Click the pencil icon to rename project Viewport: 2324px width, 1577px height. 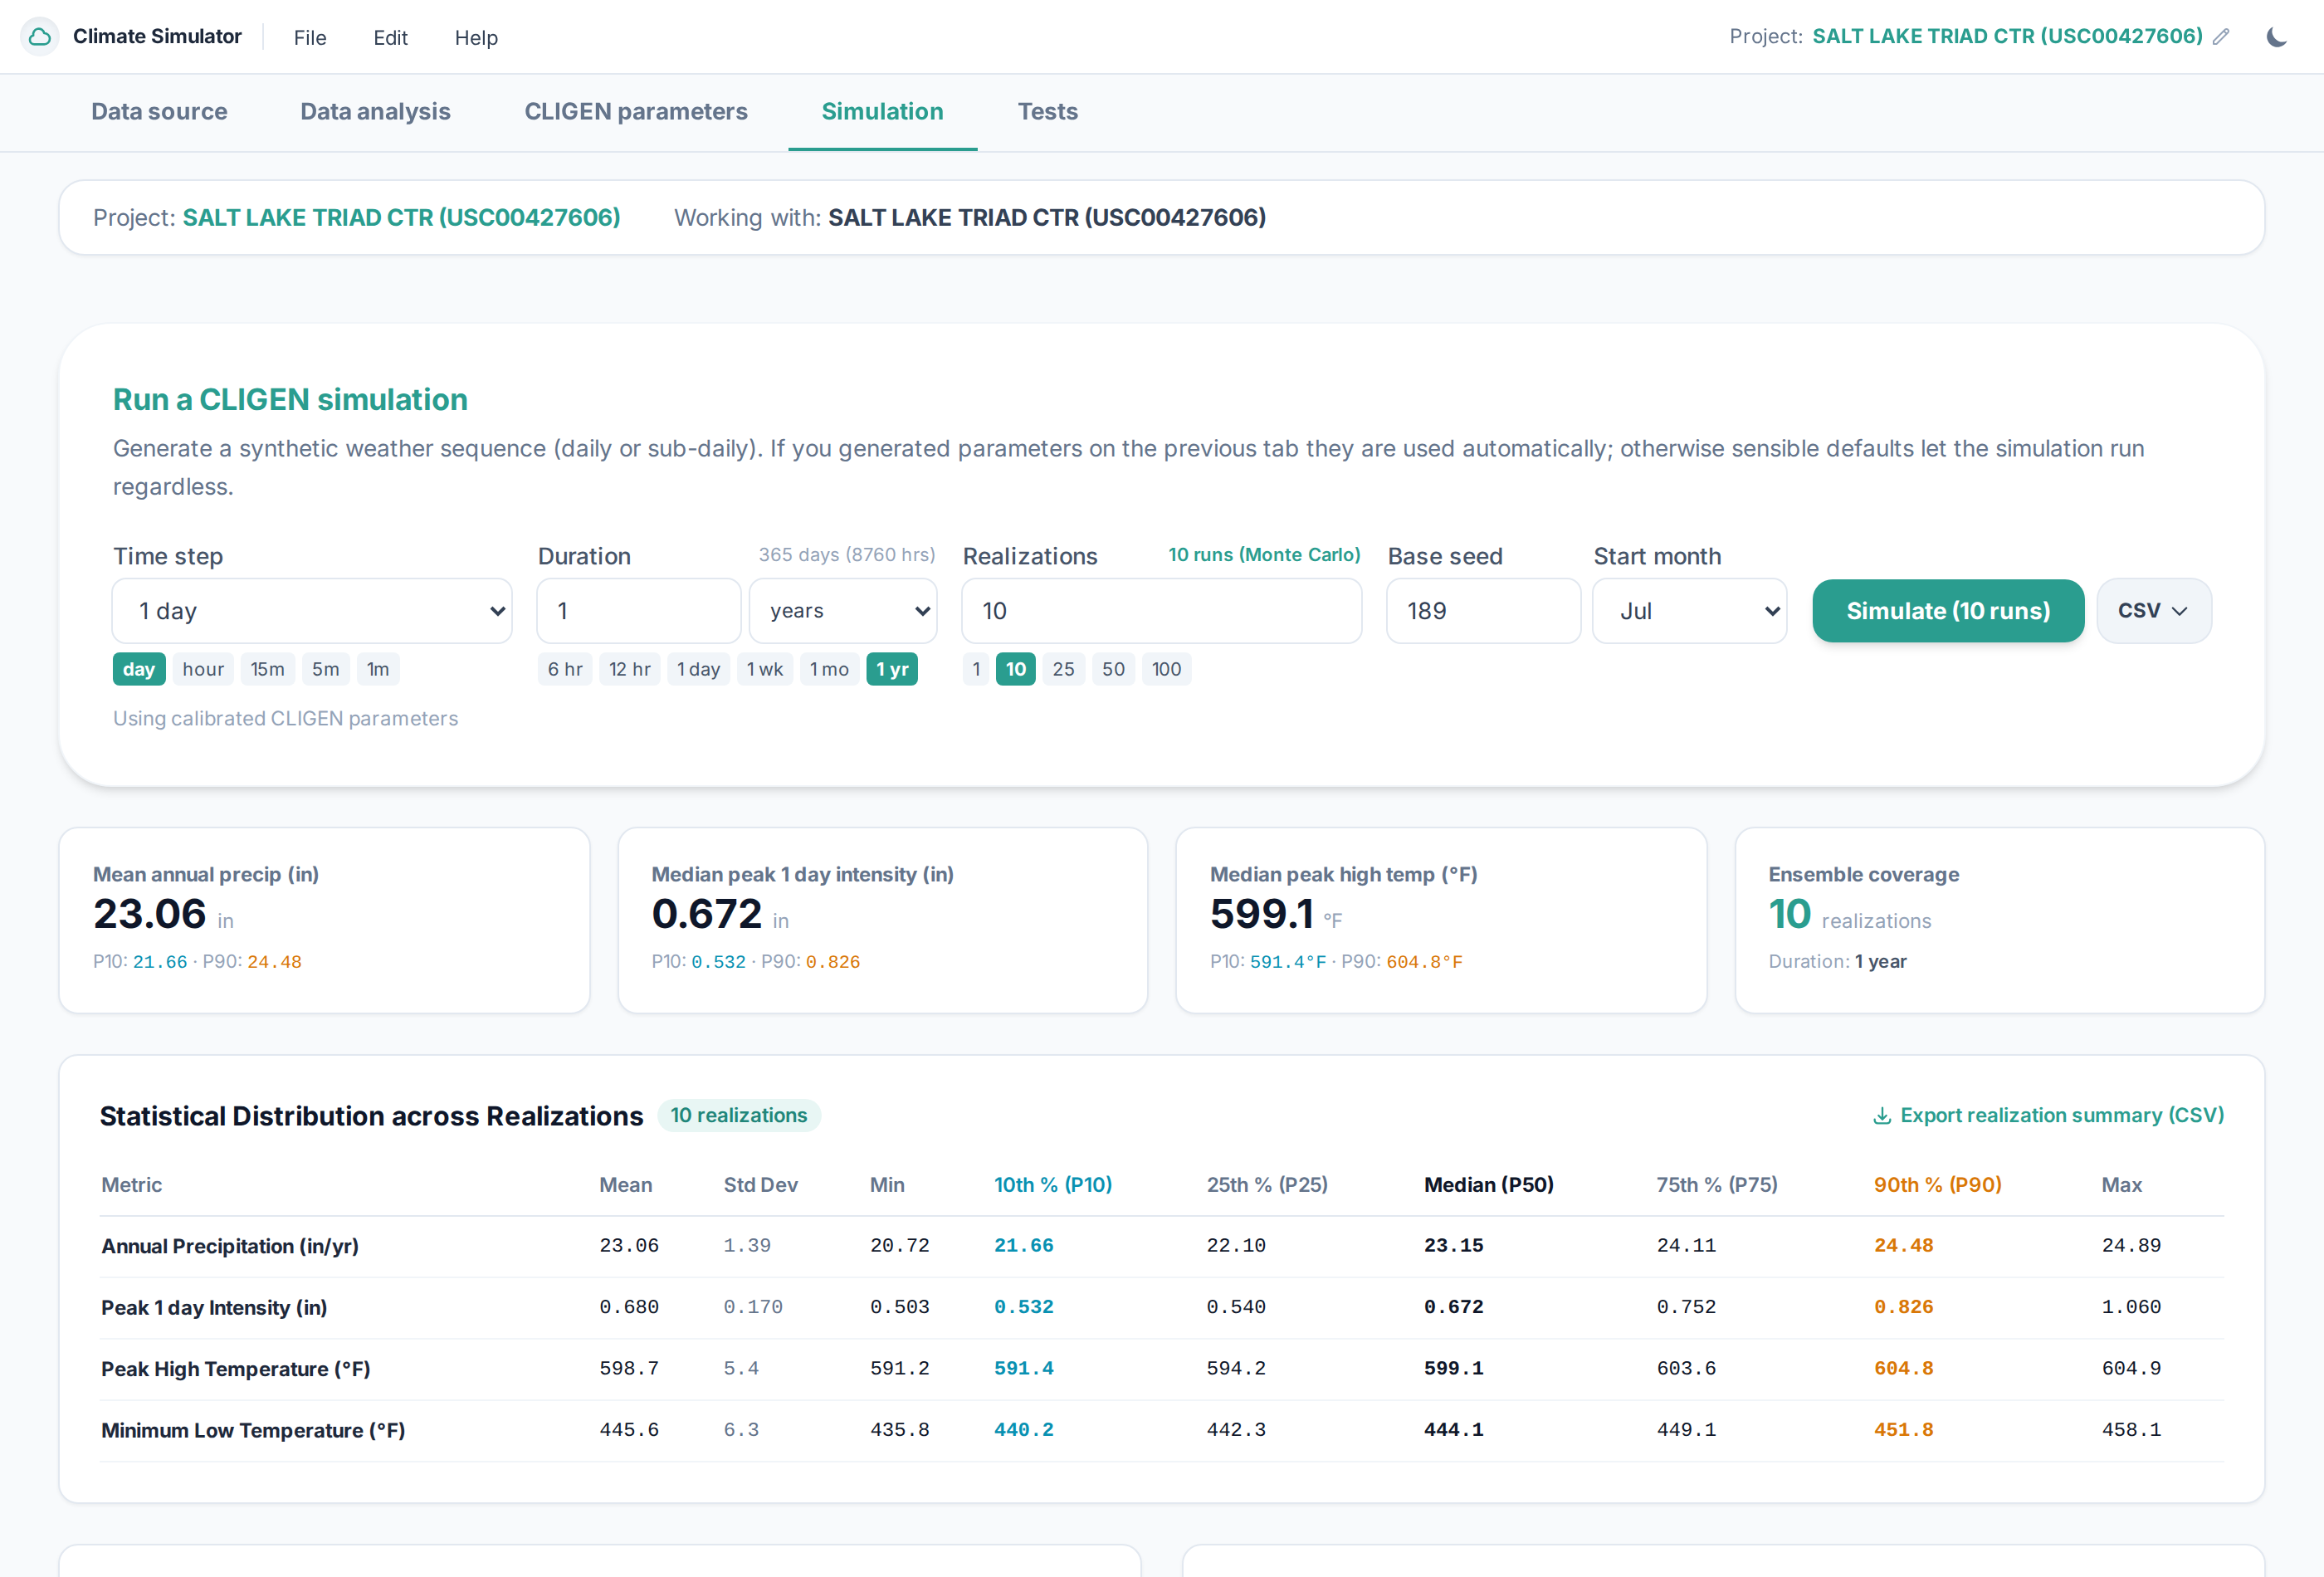(x=2221, y=37)
